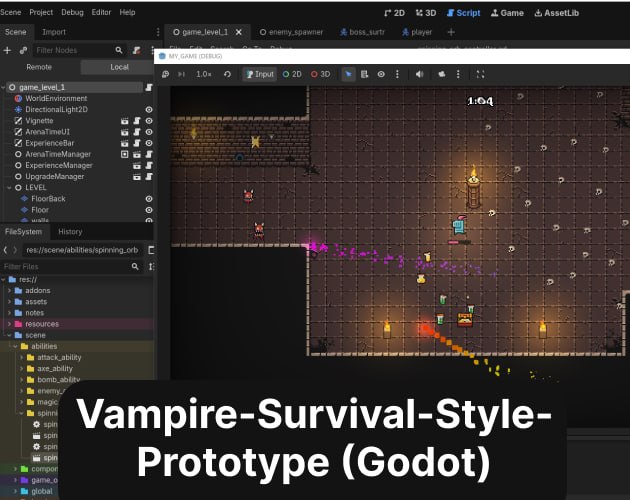Click the split mode icon in FileSystem path
This screenshot has width=630, height=500.
[151, 250]
